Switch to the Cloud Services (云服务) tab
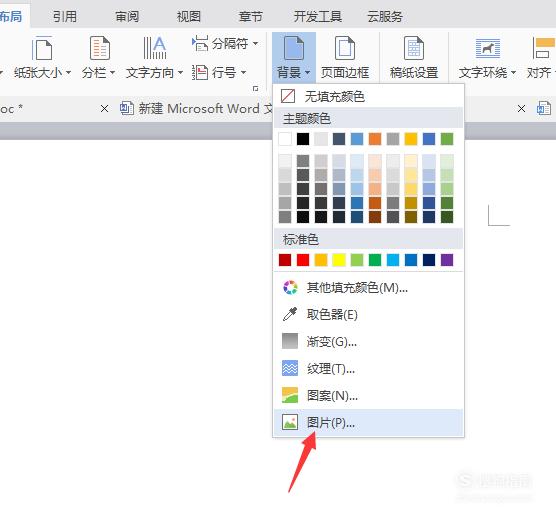The height and width of the screenshot is (527, 556). click(x=385, y=16)
